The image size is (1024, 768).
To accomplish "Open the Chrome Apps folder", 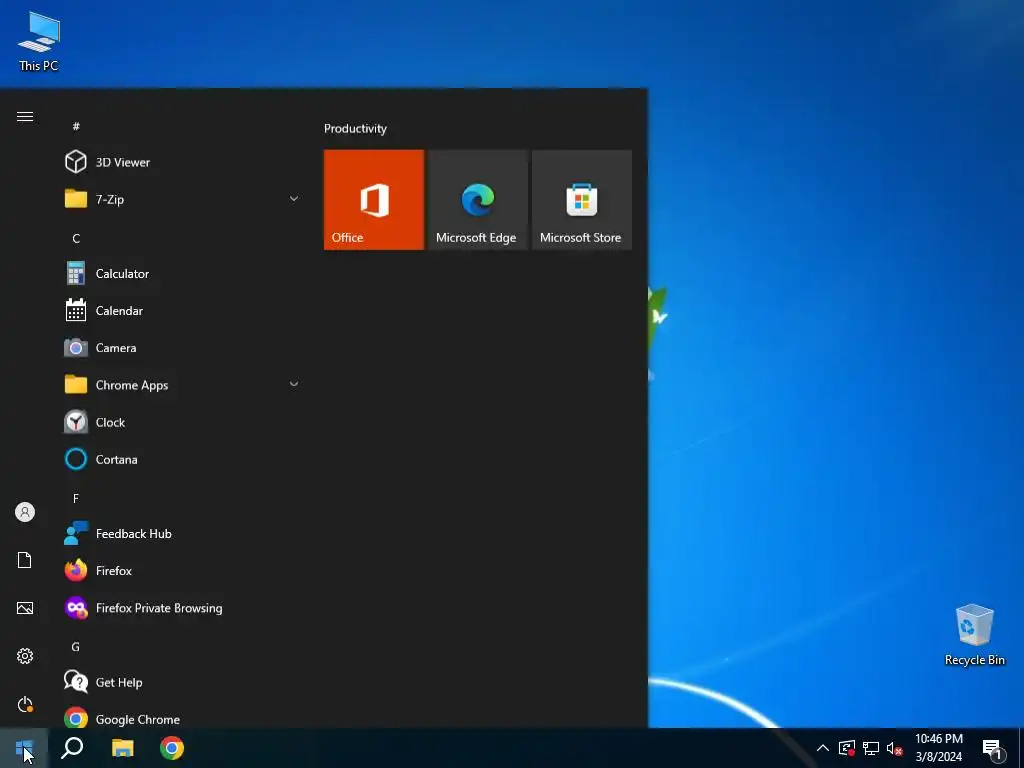I will [180, 385].
